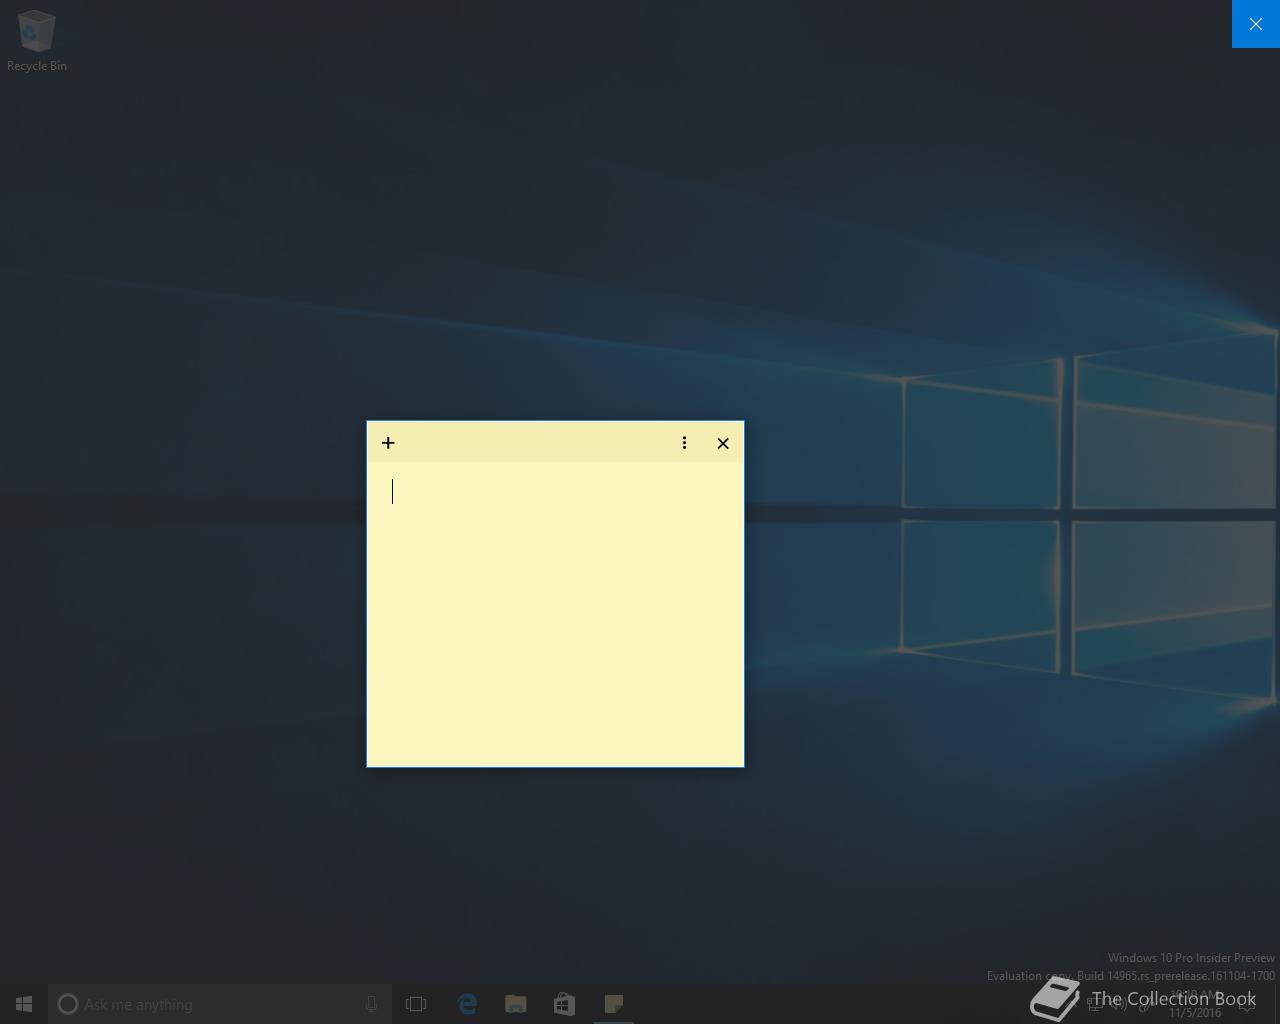Open Task View from the taskbar
This screenshot has width=1280, height=1024.
(416, 1004)
